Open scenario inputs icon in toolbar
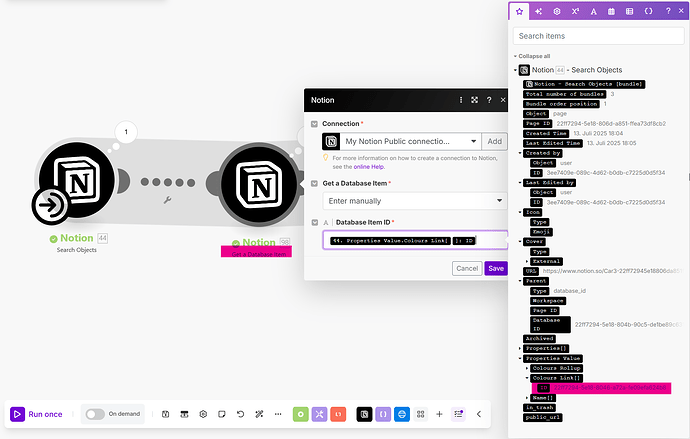The image size is (690, 439). (x=184, y=414)
